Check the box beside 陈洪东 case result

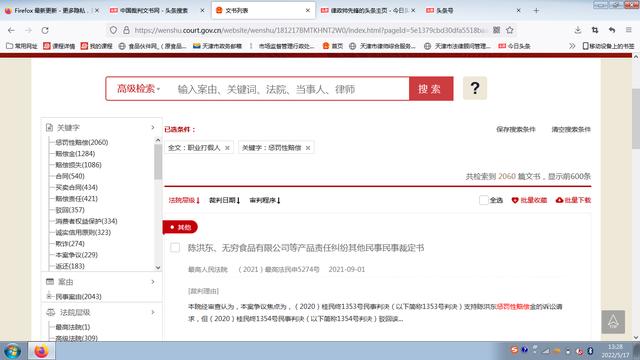pos(175,247)
